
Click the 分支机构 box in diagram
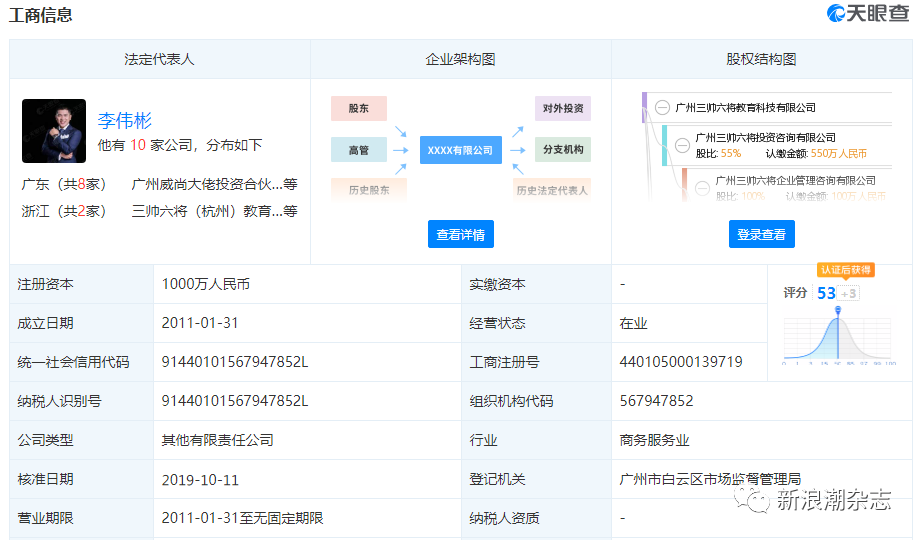coord(563,150)
